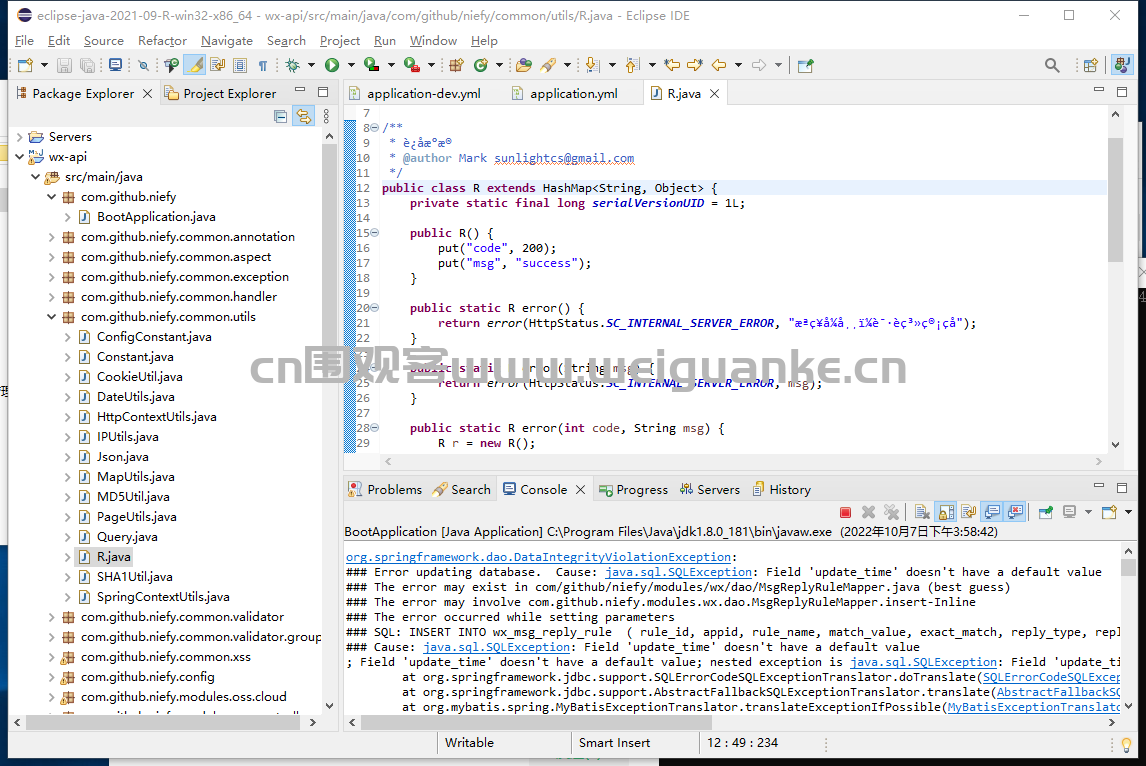The height and width of the screenshot is (766, 1146).
Task: Open the Navigate menu
Action: coord(227,41)
